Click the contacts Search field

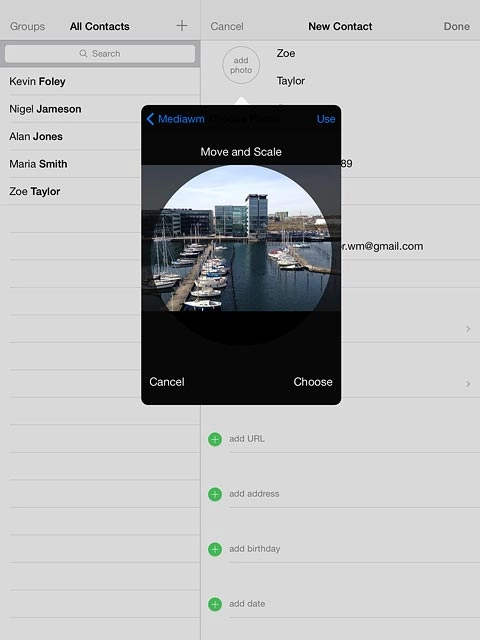[100, 53]
